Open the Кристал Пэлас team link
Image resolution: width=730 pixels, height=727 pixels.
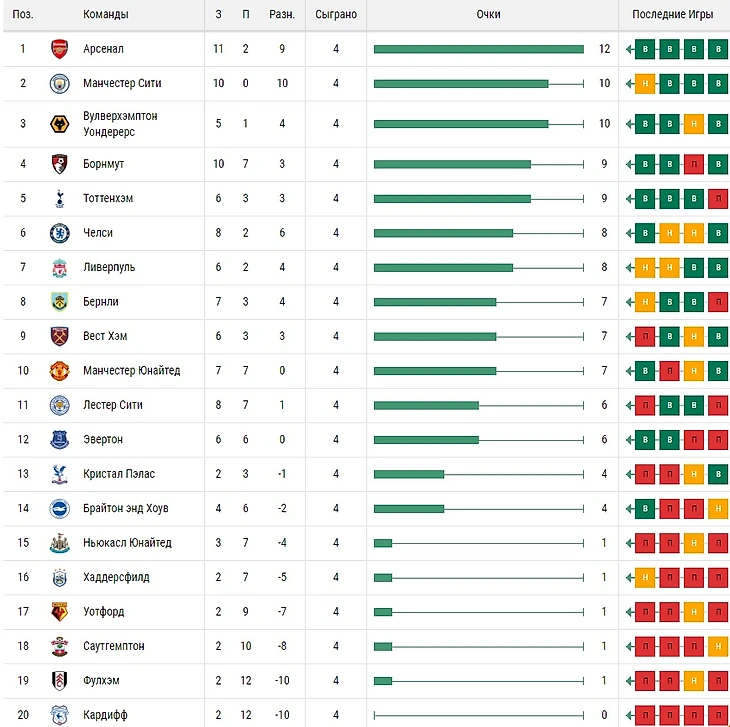(x=119, y=474)
